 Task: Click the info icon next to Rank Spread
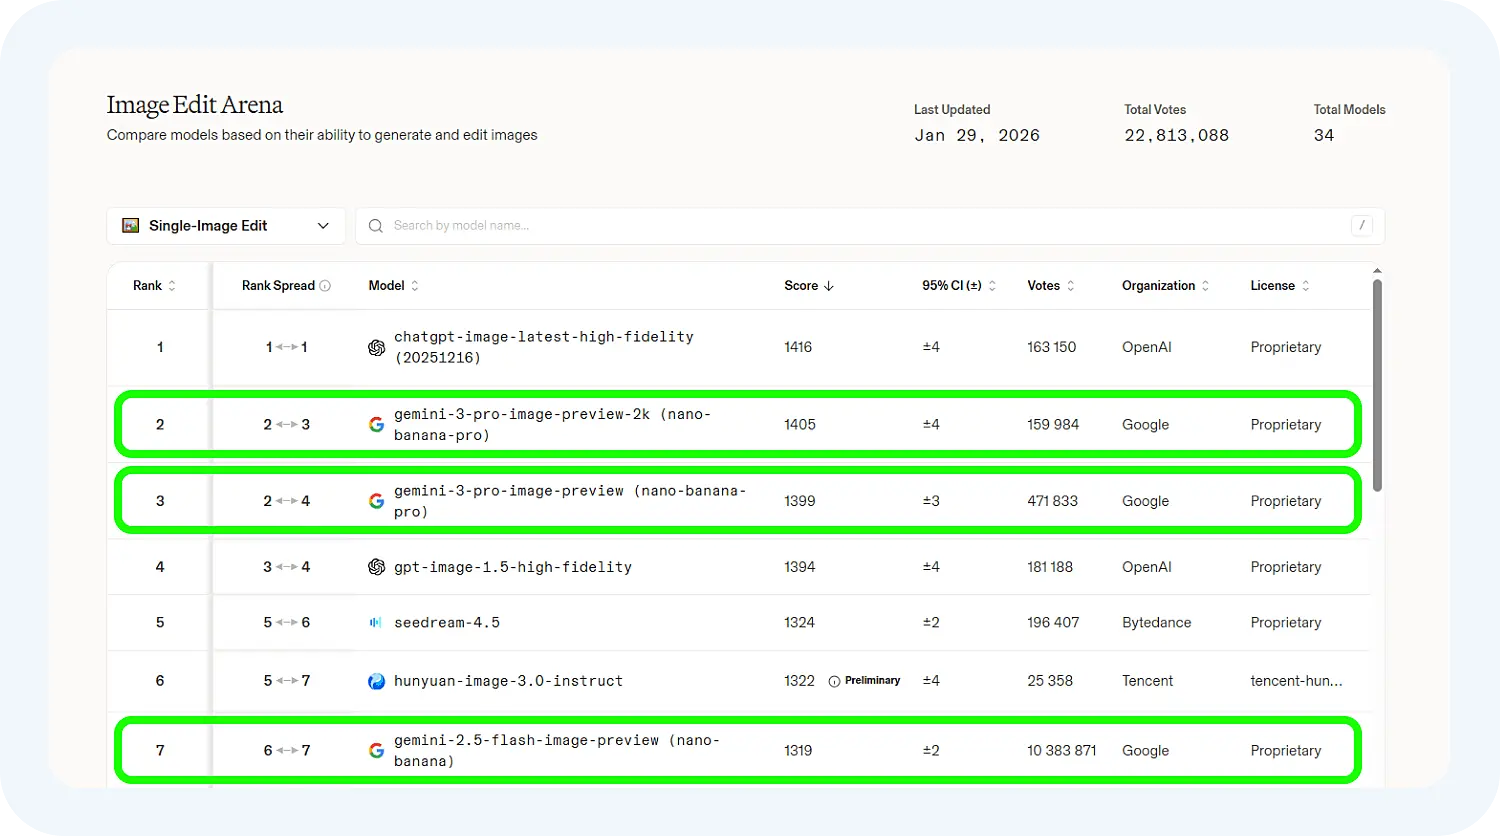(x=325, y=286)
